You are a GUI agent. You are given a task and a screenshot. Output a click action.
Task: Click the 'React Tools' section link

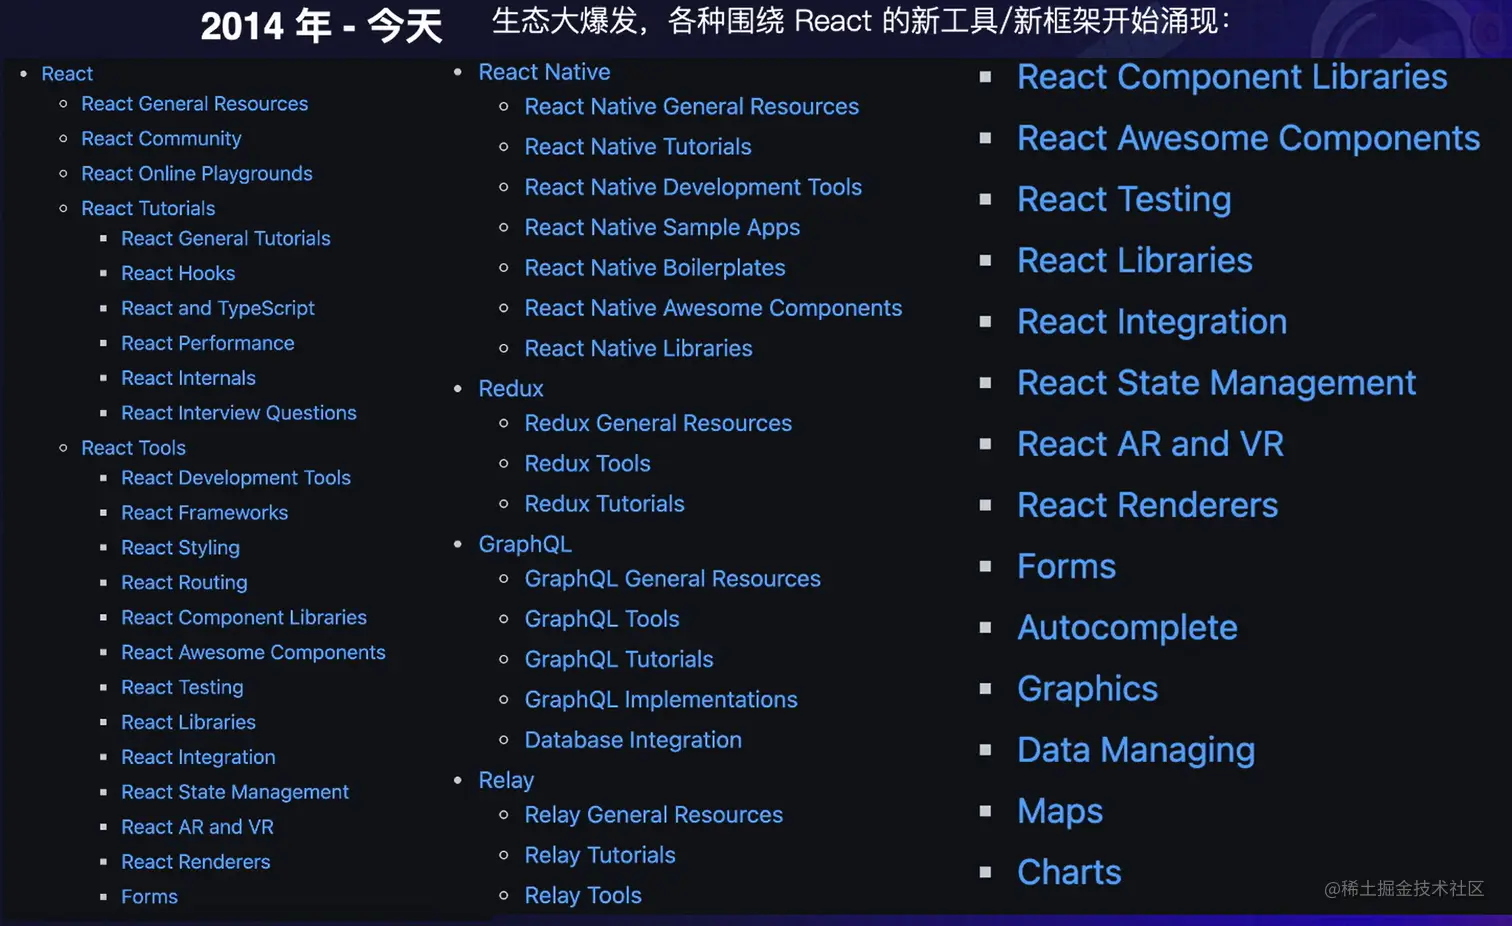(133, 448)
